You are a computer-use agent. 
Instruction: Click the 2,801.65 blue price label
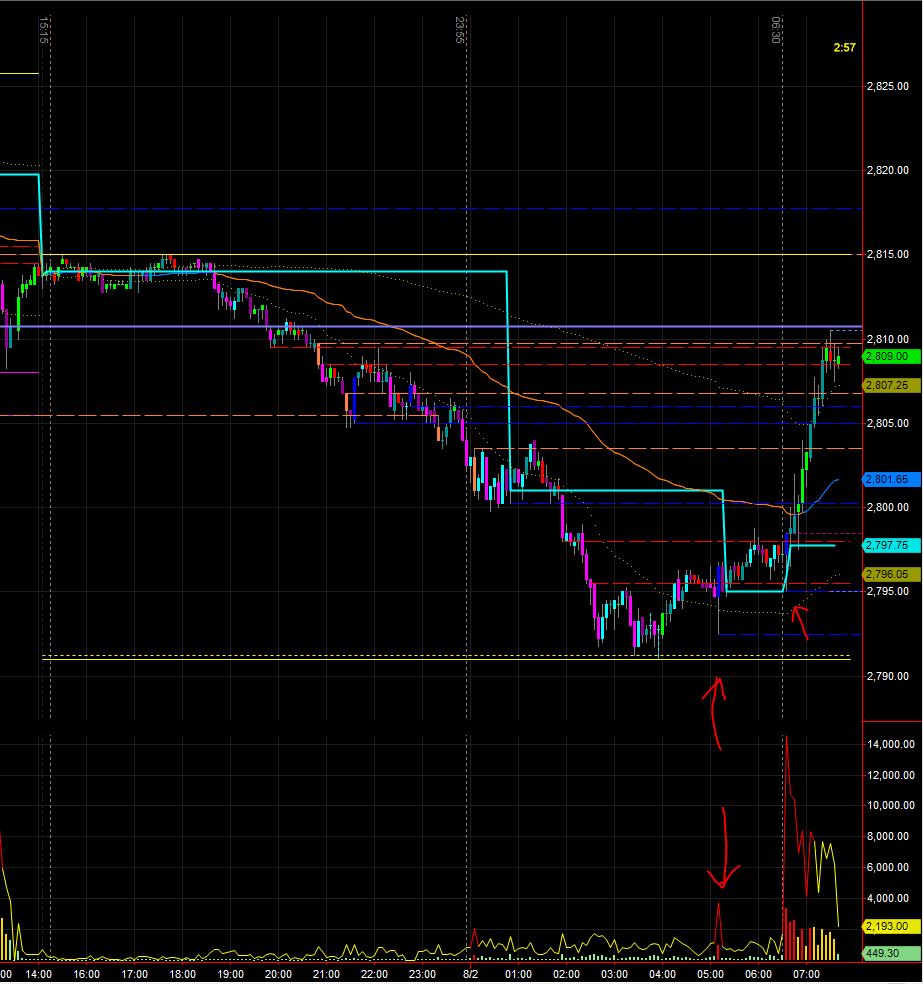[x=892, y=479]
